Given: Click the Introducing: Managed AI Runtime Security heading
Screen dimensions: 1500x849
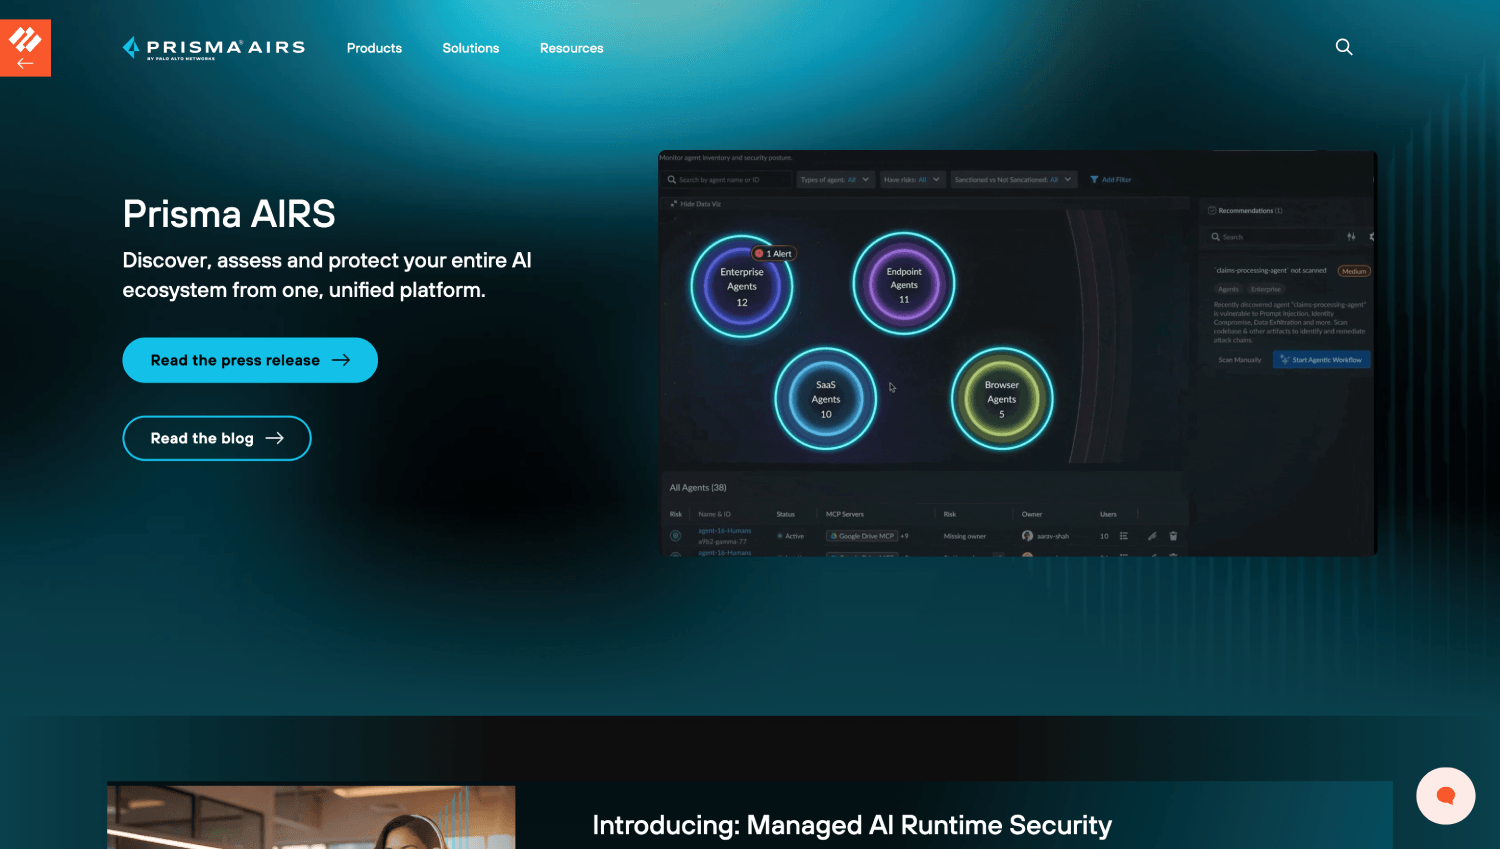Looking at the screenshot, I should click(852, 825).
